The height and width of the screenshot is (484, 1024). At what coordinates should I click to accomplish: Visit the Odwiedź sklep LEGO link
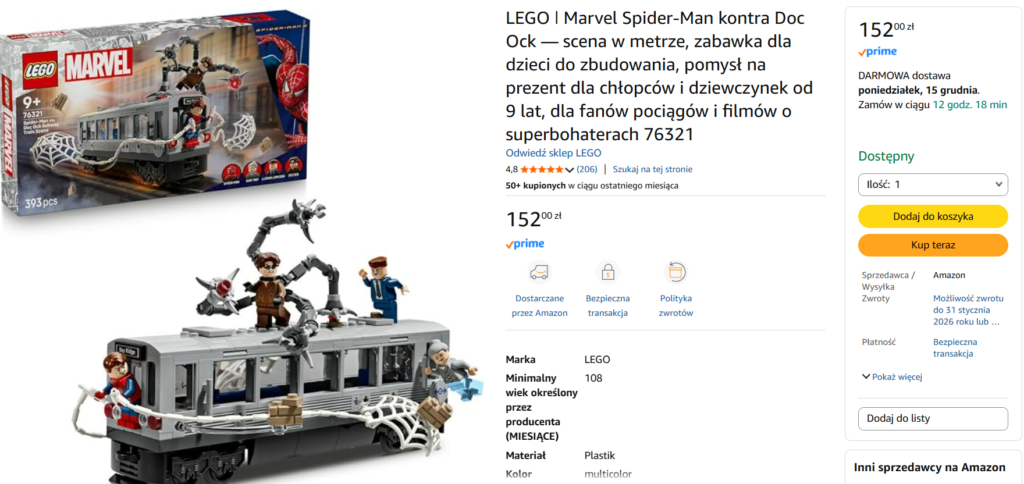click(553, 153)
